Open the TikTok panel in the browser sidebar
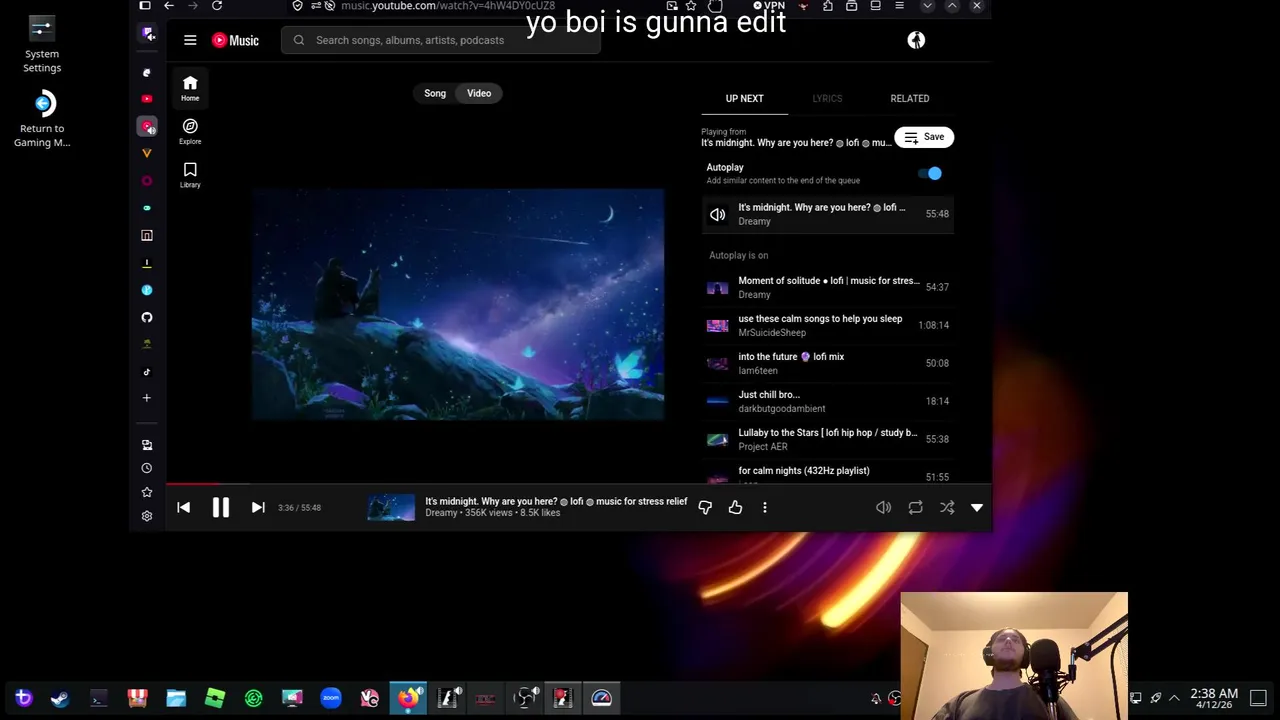 [x=147, y=372]
